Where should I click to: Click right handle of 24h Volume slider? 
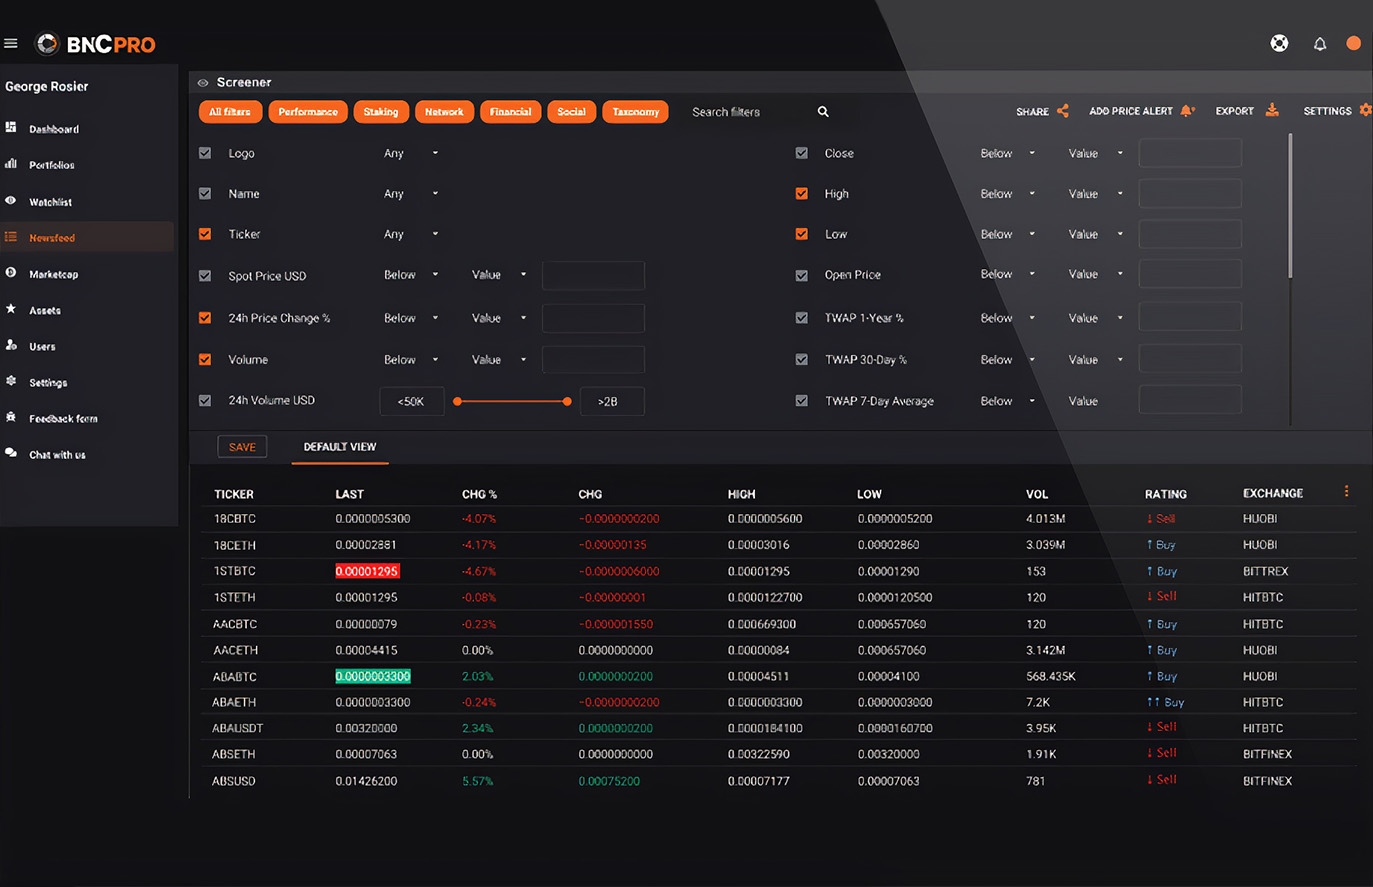pos(567,401)
